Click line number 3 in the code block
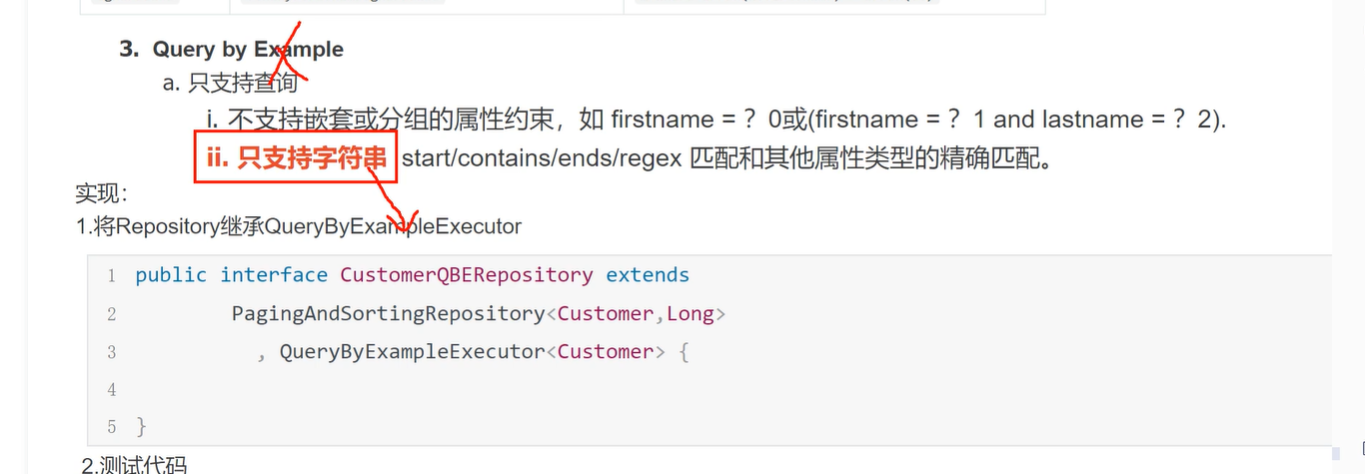This screenshot has height=474, width=1365. (x=112, y=352)
